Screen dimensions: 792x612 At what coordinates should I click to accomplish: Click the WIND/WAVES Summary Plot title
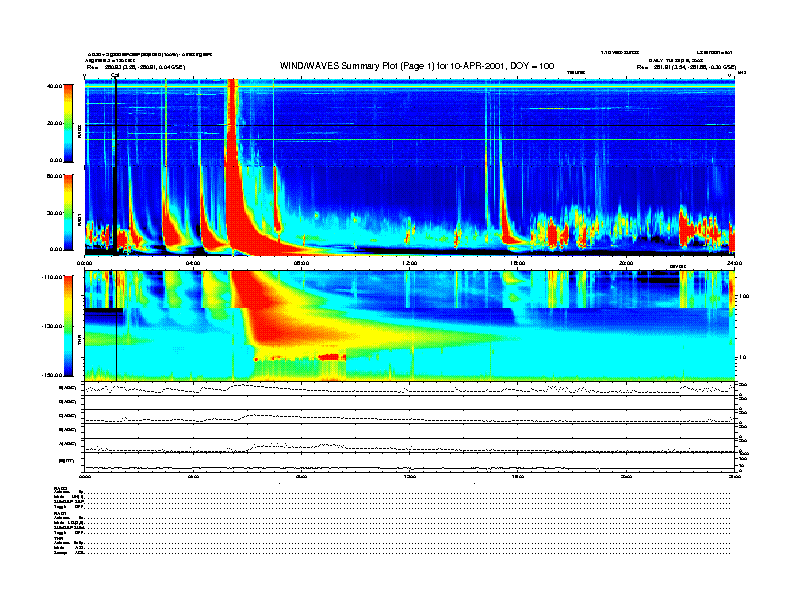click(x=417, y=66)
